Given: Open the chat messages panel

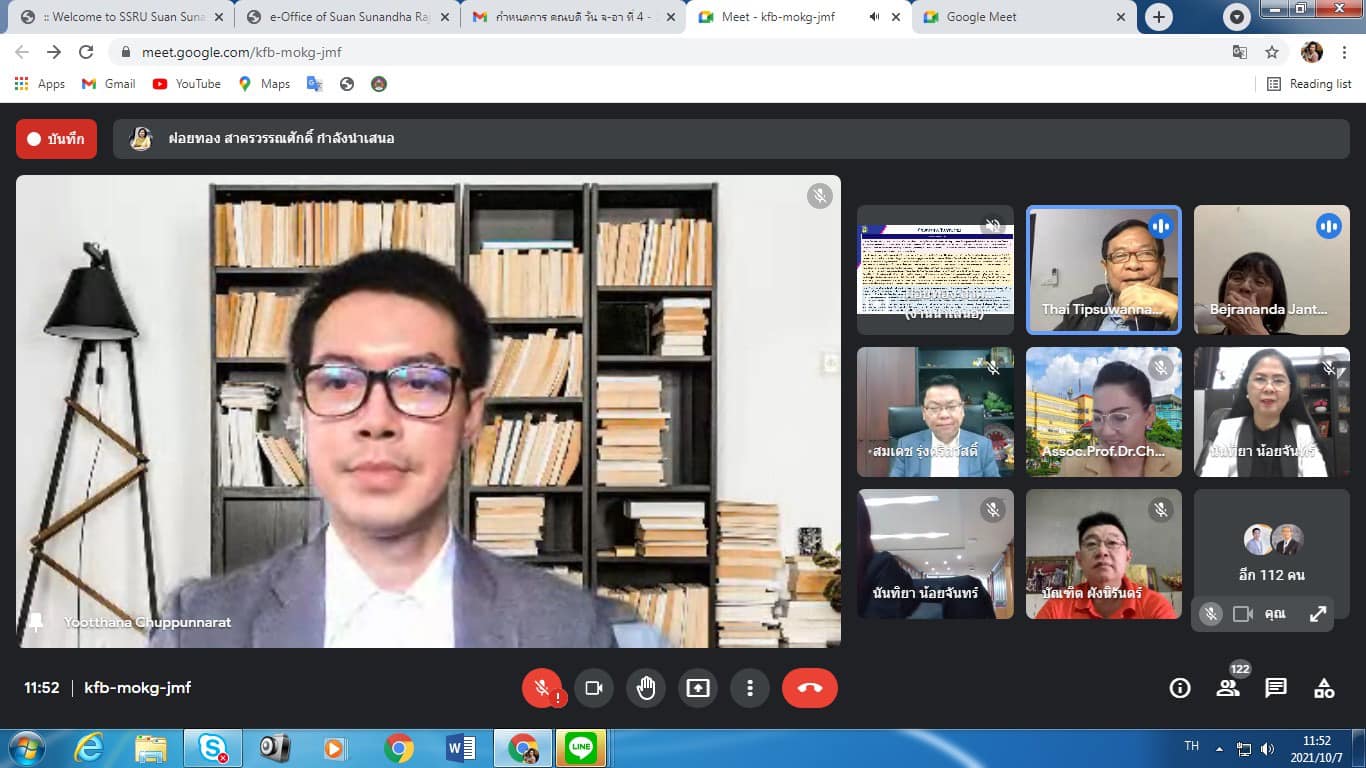Looking at the screenshot, I should coord(1276,688).
